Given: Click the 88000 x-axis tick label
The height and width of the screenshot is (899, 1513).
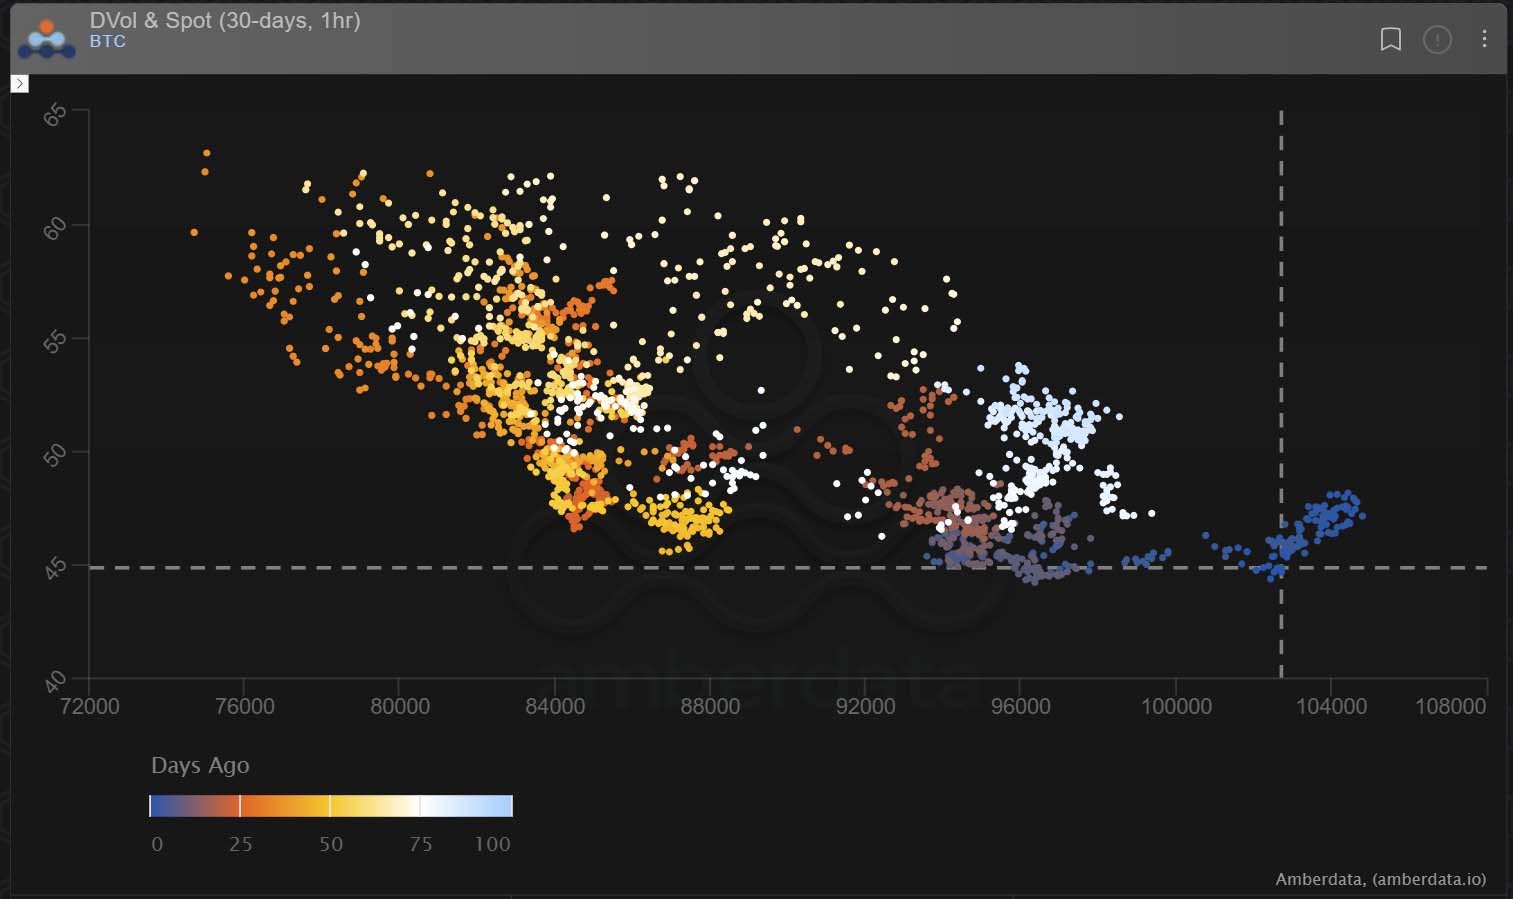Looking at the screenshot, I should 710,706.
